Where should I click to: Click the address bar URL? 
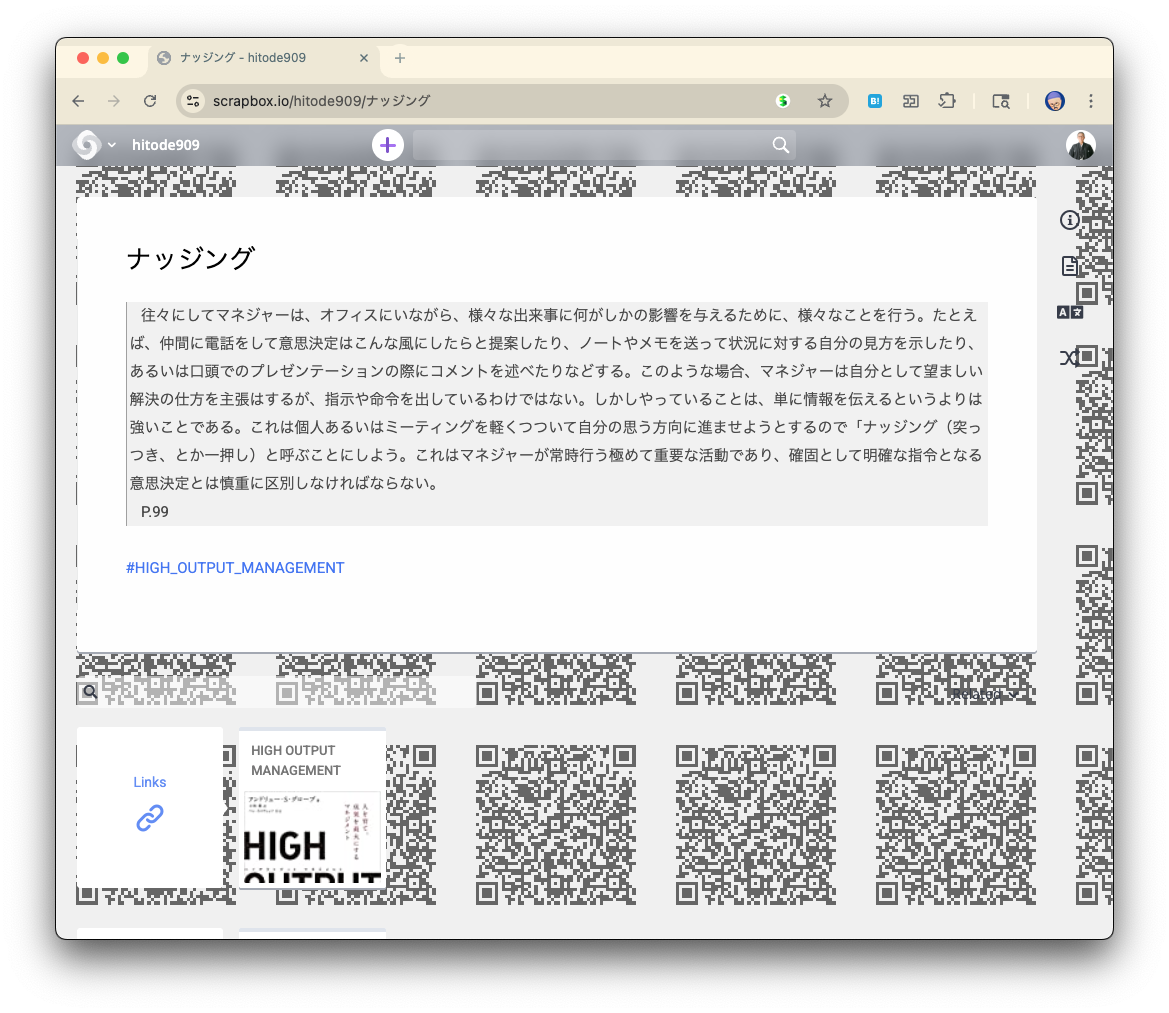click(x=321, y=101)
